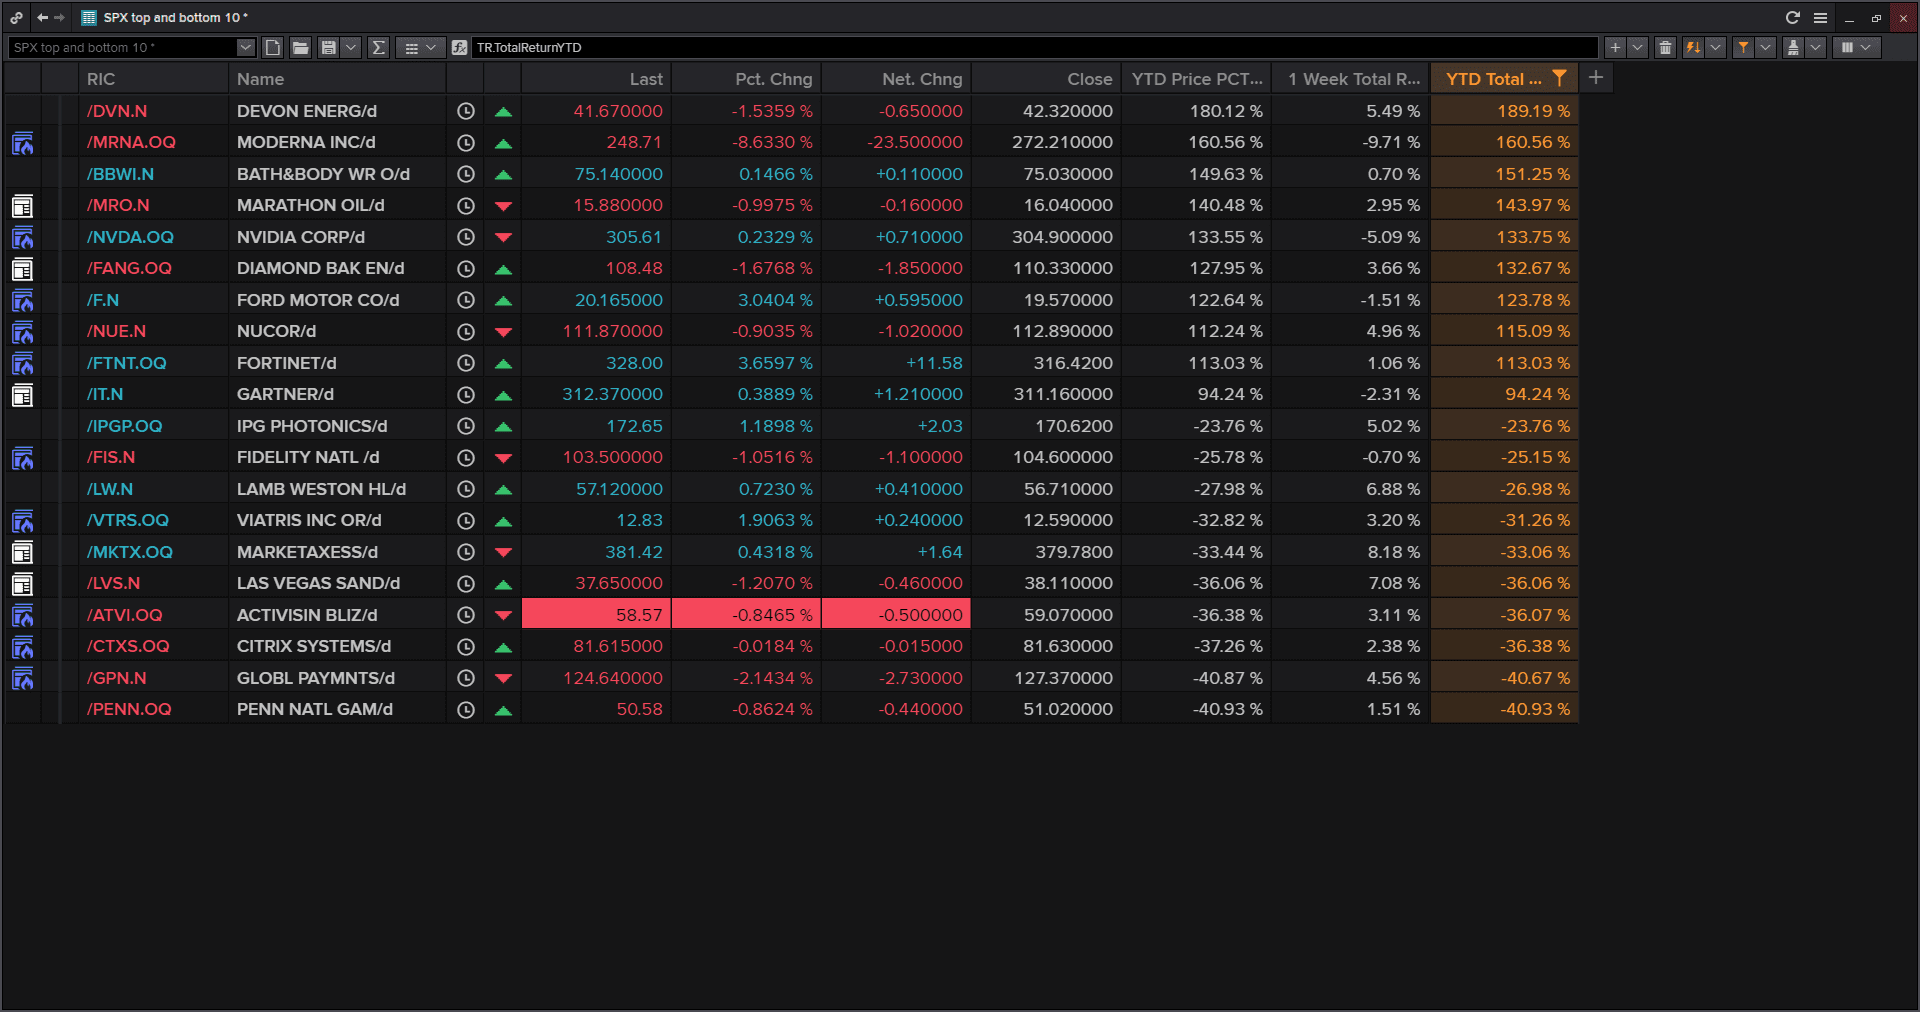Click the clock icon for NVIDIA CORP/d

(466, 237)
